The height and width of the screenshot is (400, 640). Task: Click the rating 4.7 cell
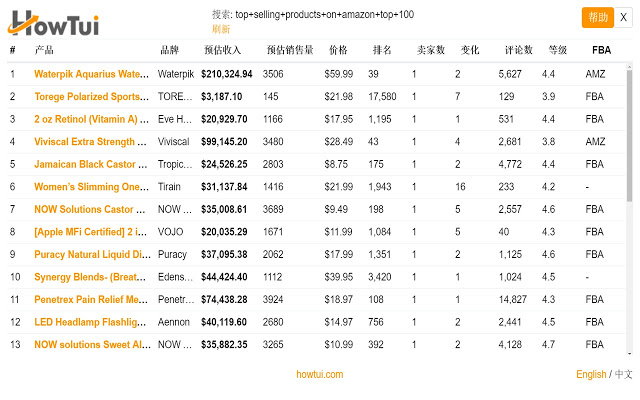(548, 344)
